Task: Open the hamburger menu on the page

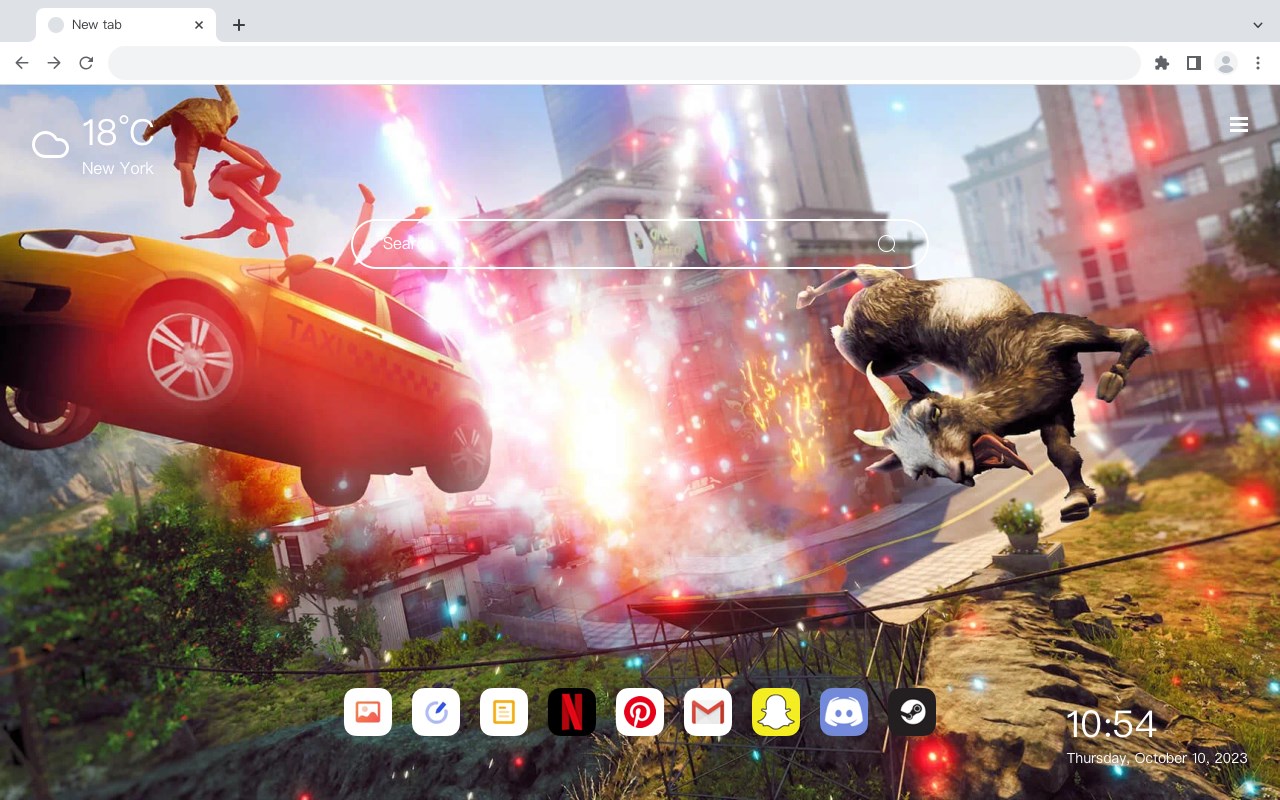Action: tap(1239, 125)
